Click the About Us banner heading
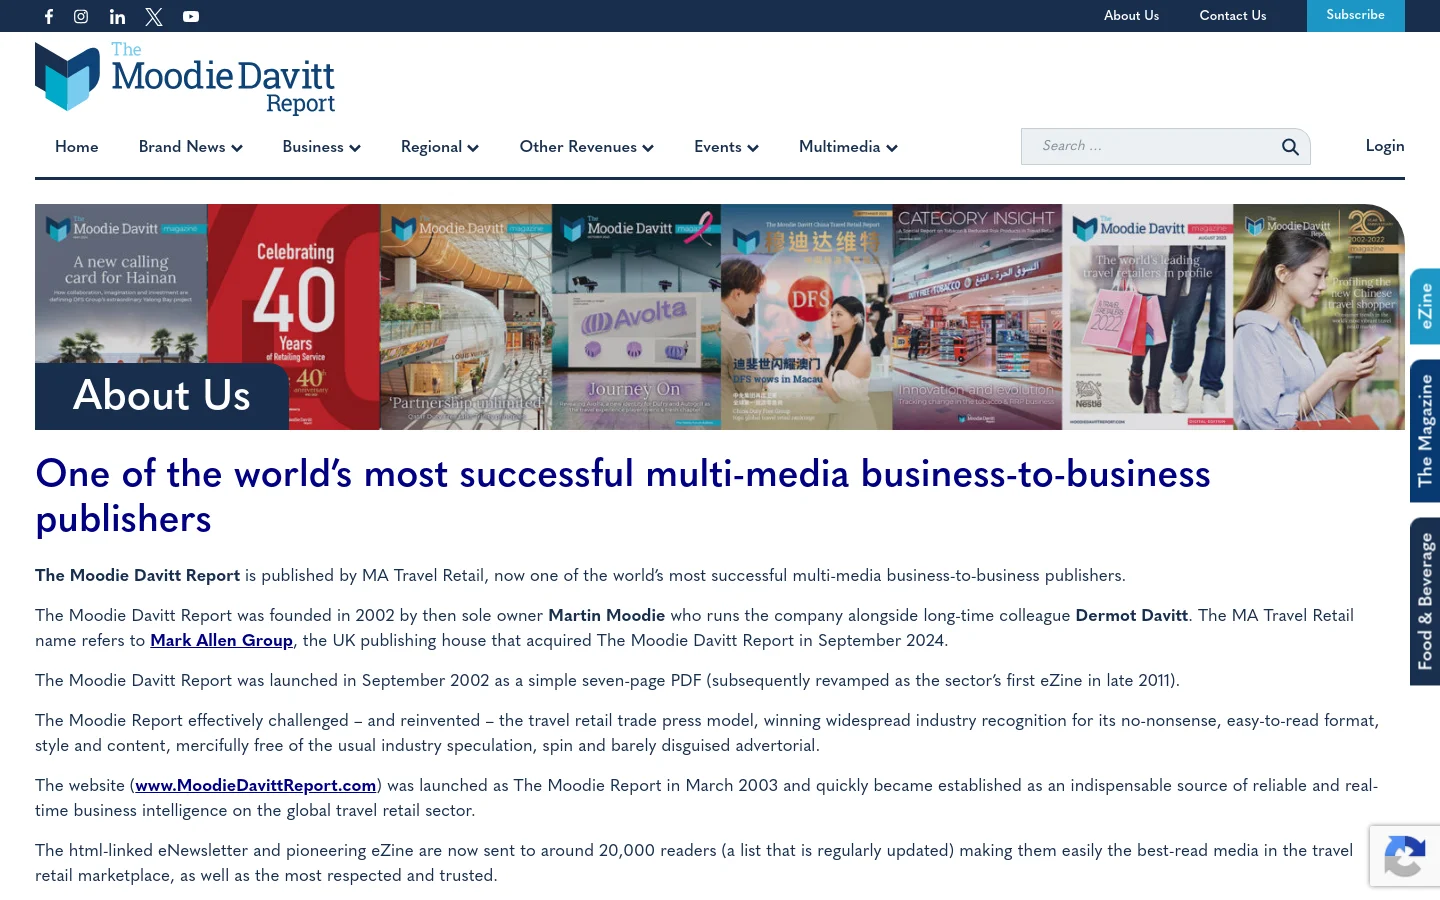1440x900 pixels. [x=162, y=396]
